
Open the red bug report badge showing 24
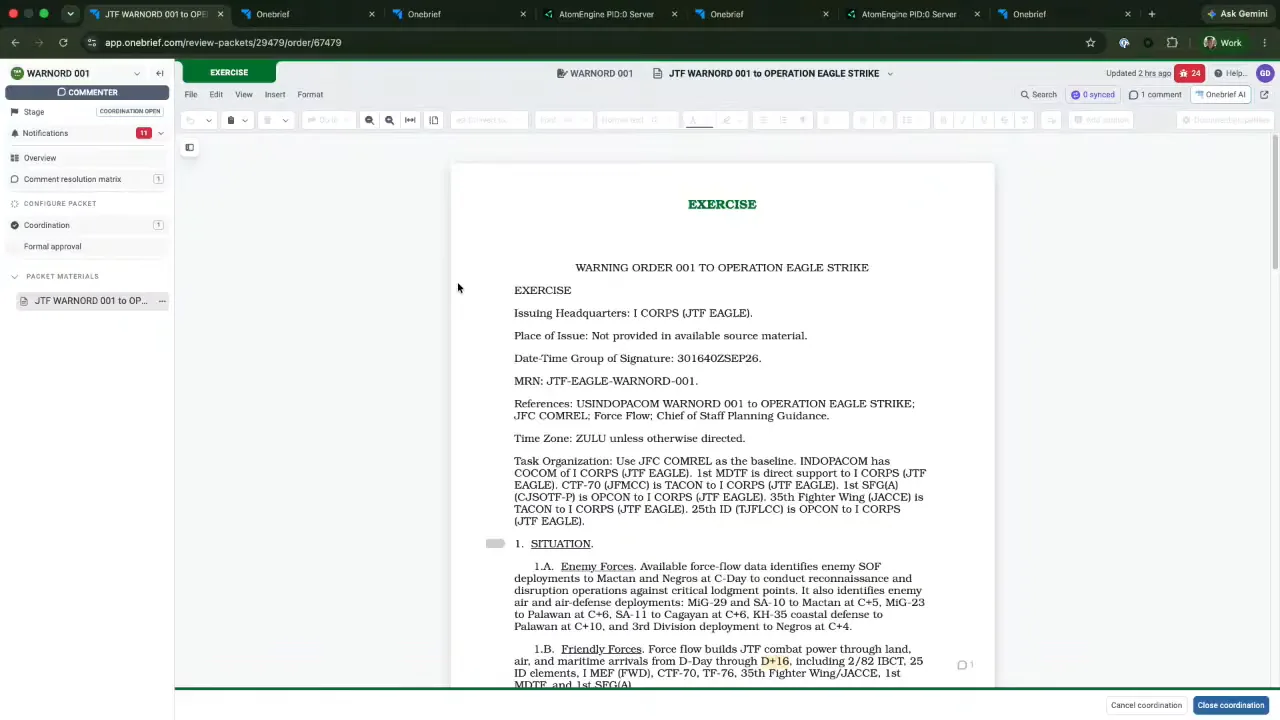click(1189, 73)
